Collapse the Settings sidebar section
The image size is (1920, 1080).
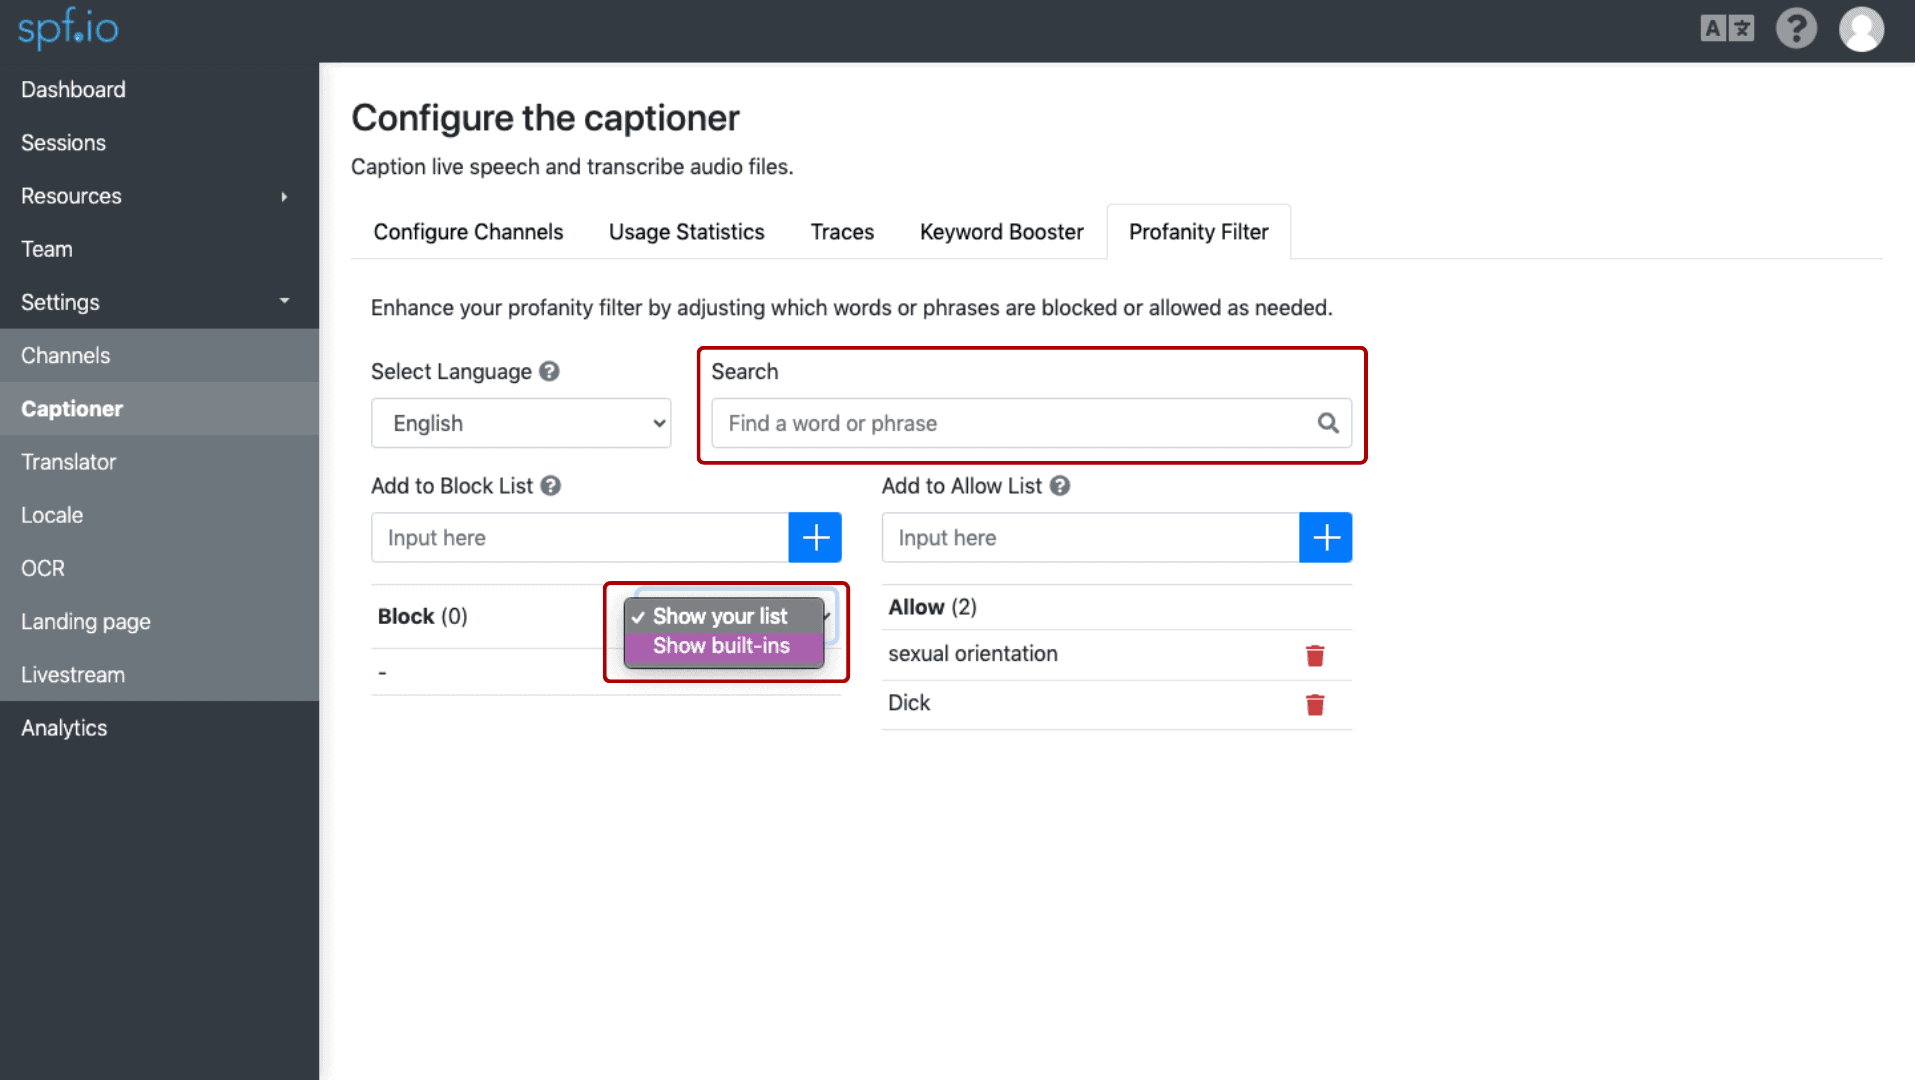(285, 302)
